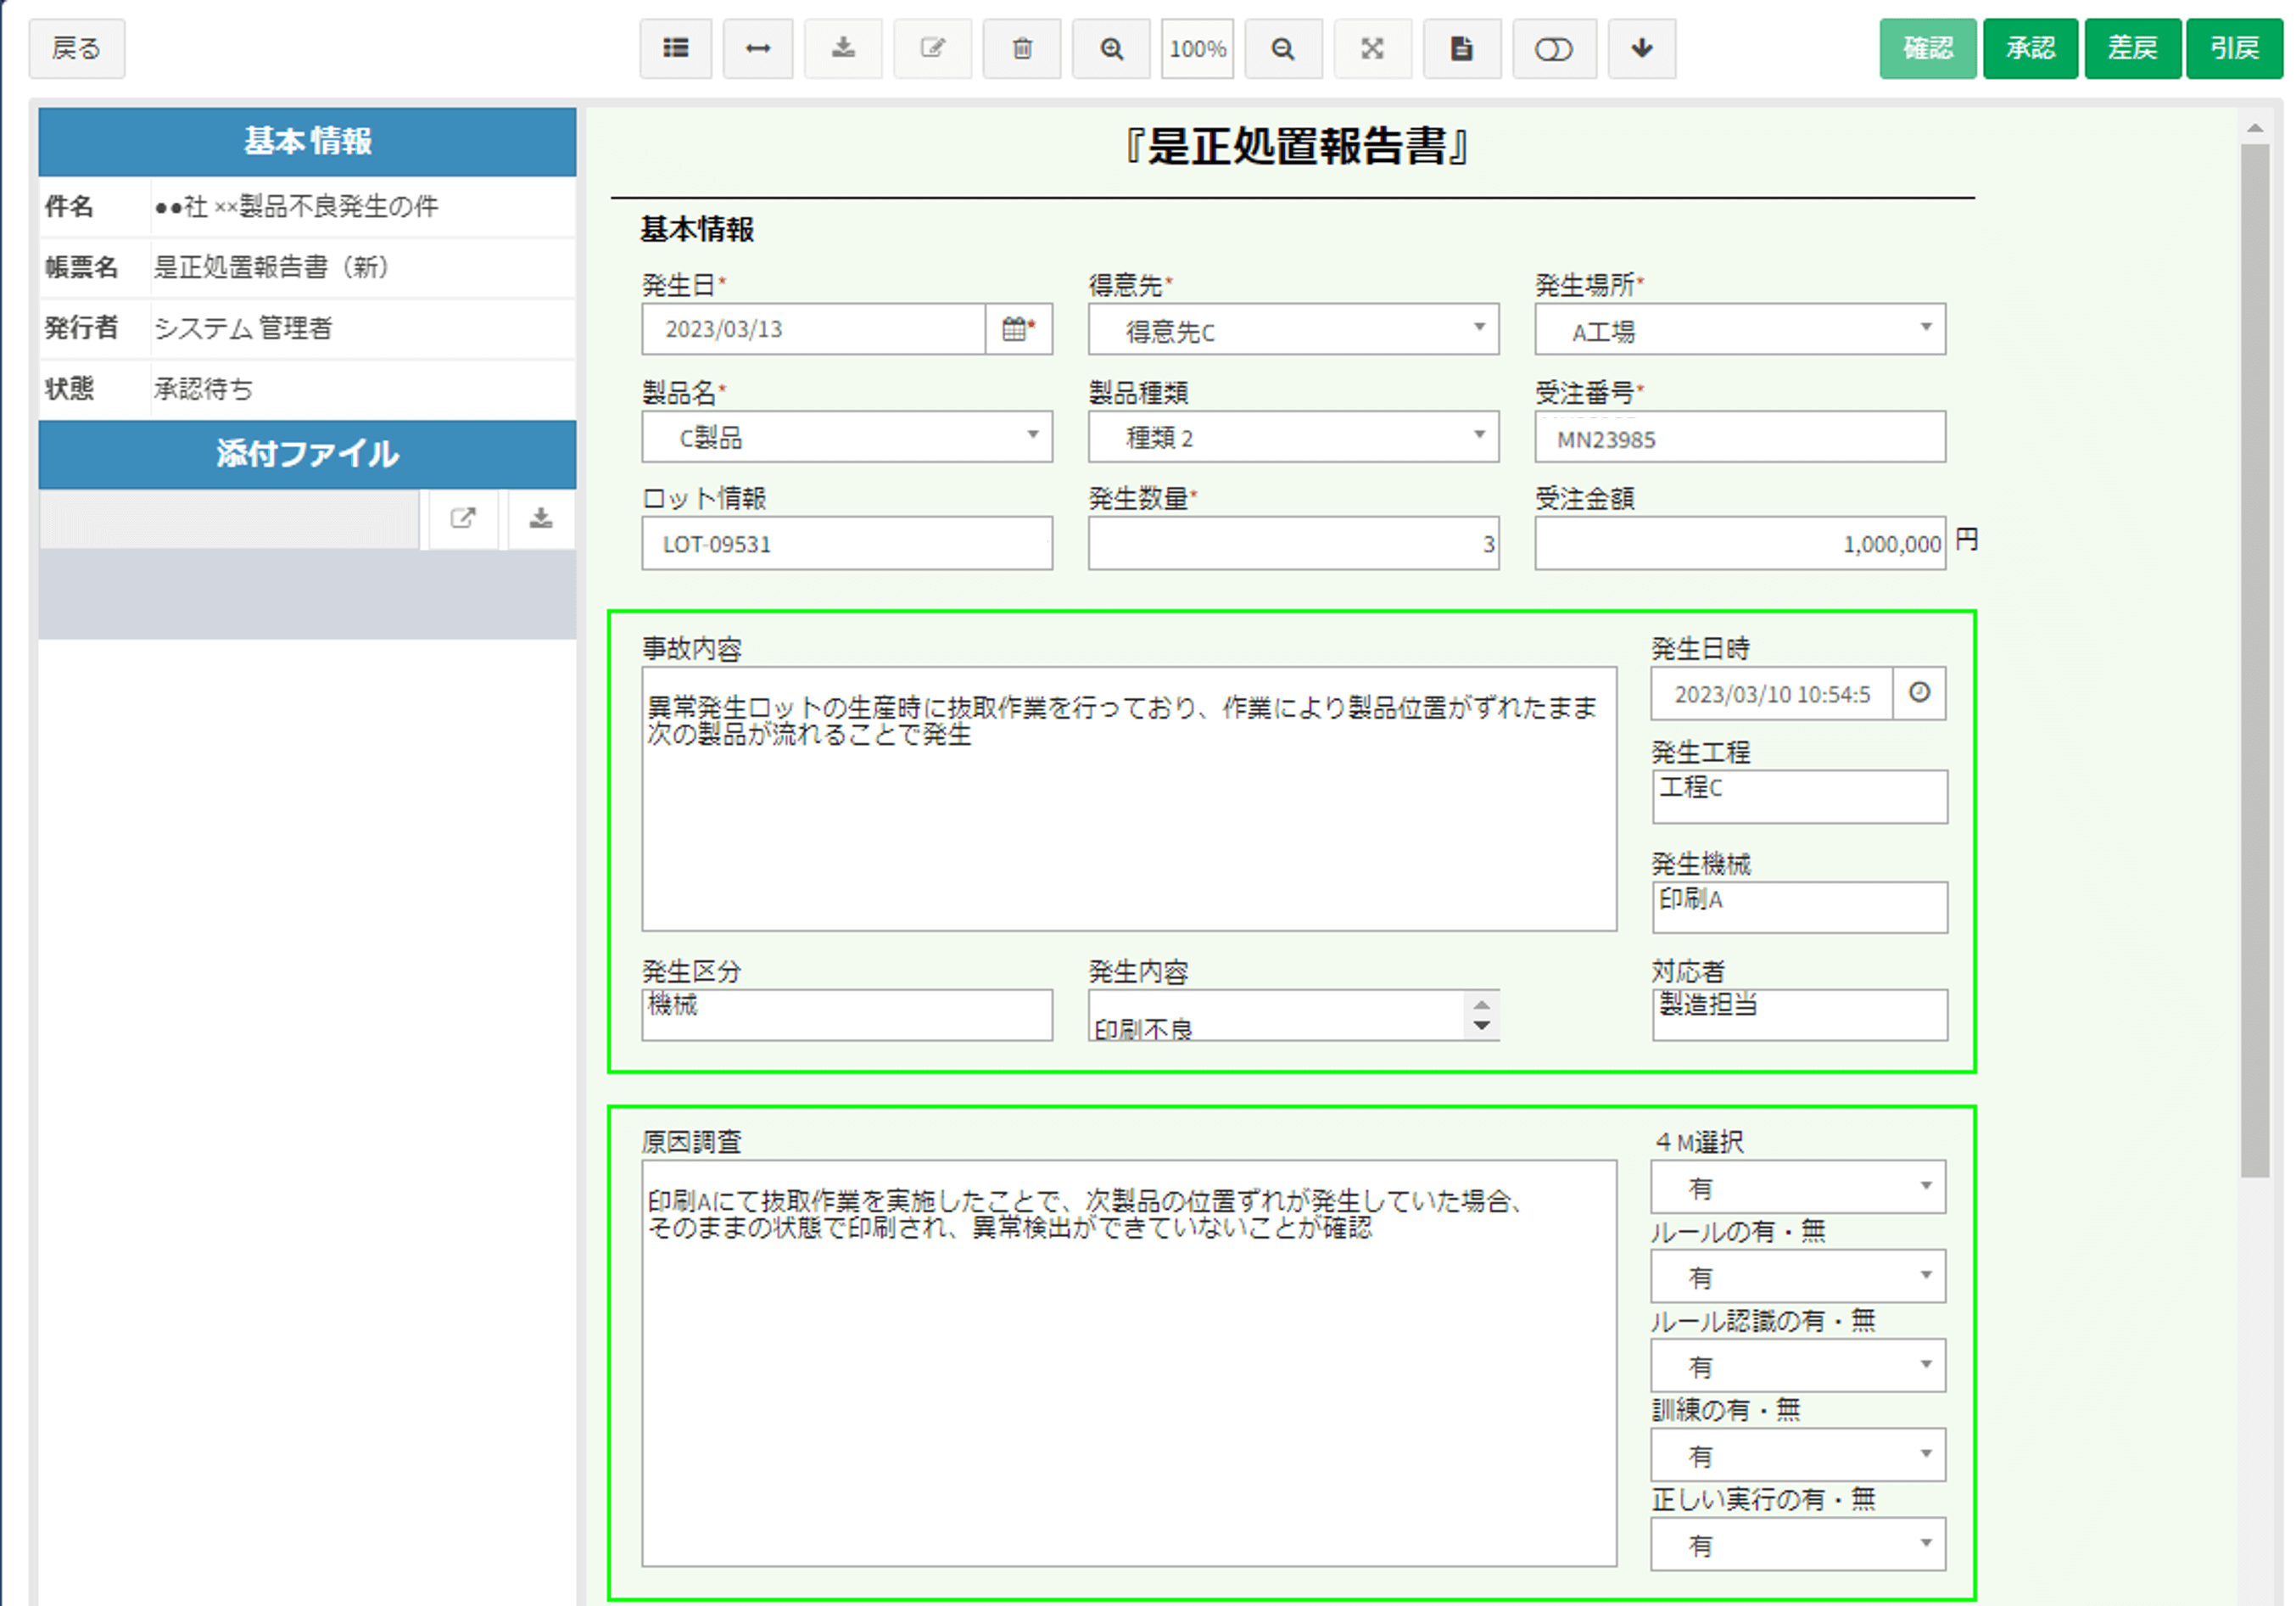
Task: Click the 発生工程 field 工程C
Action: [1800, 796]
